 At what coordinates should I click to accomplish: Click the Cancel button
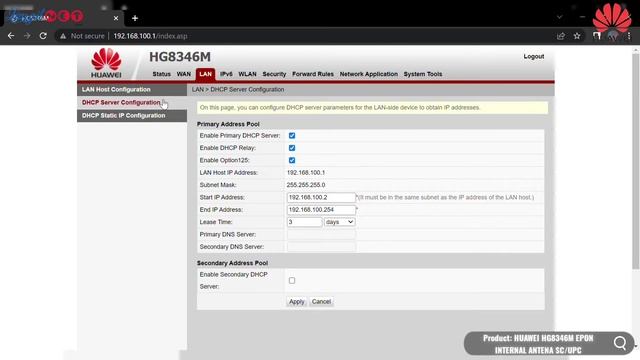pyautogui.click(x=321, y=302)
